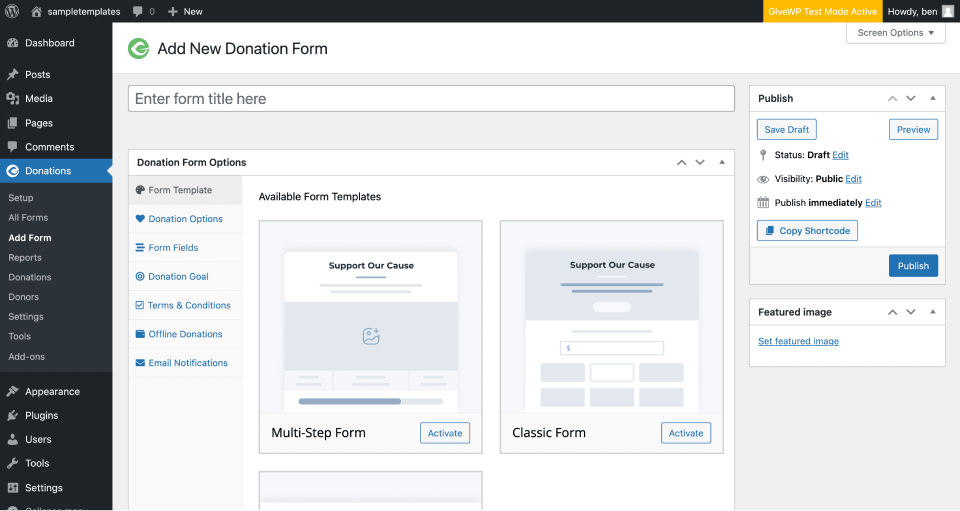Collapse the Publish panel
Screen dimensions: 960x511
932,99
